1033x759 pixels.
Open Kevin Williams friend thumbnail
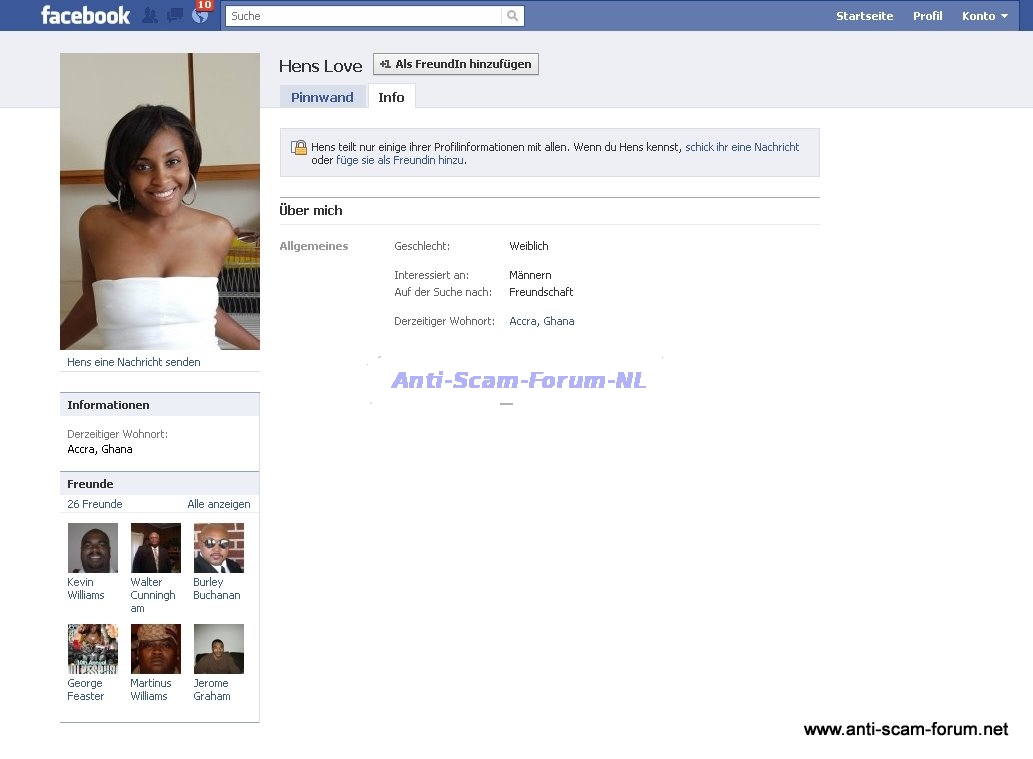click(92, 548)
